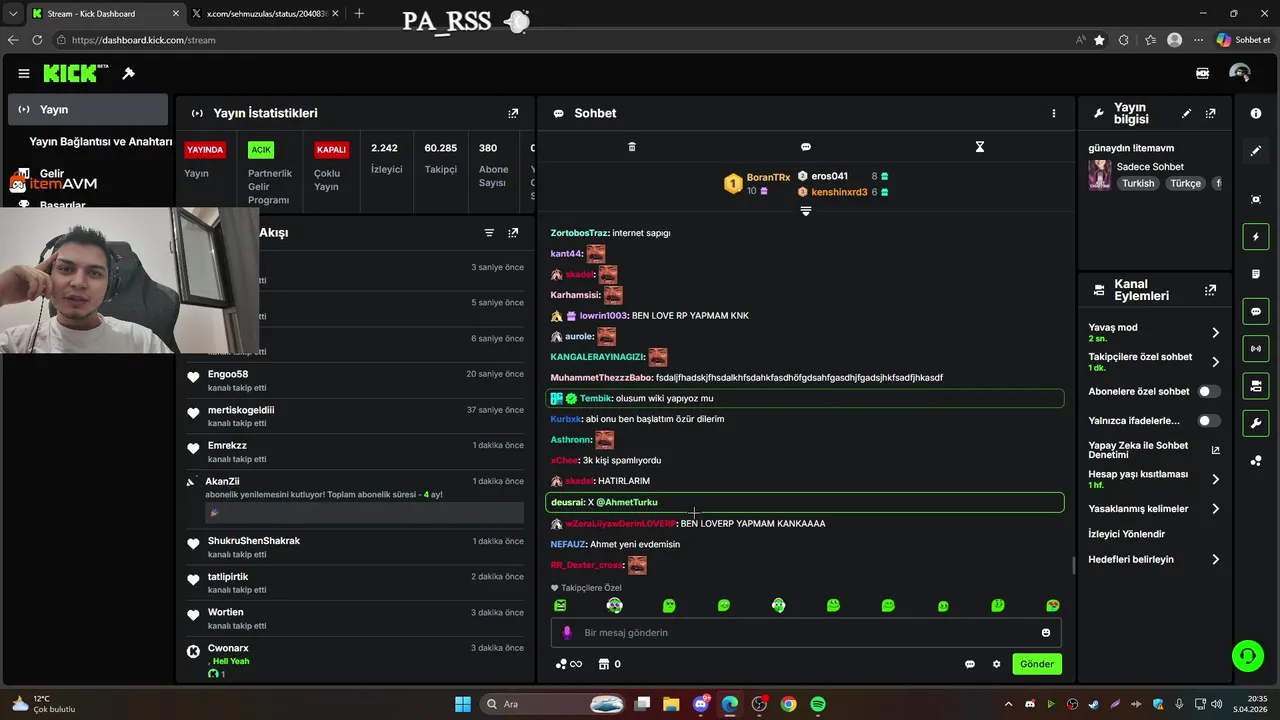The width and height of the screenshot is (1280, 720).
Task: Select the chat bubble icon under Sohbet header
Action: pyautogui.click(x=805, y=147)
